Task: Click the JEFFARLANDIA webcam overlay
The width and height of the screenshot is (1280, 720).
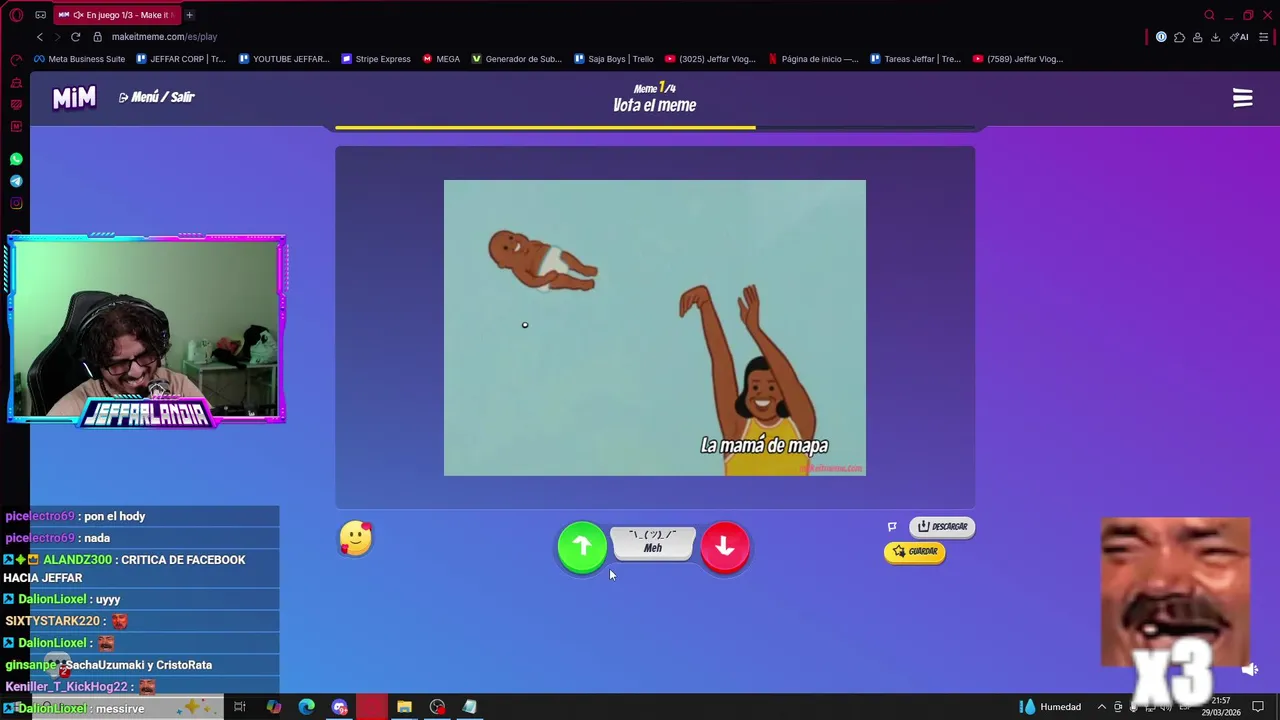Action: (x=147, y=329)
